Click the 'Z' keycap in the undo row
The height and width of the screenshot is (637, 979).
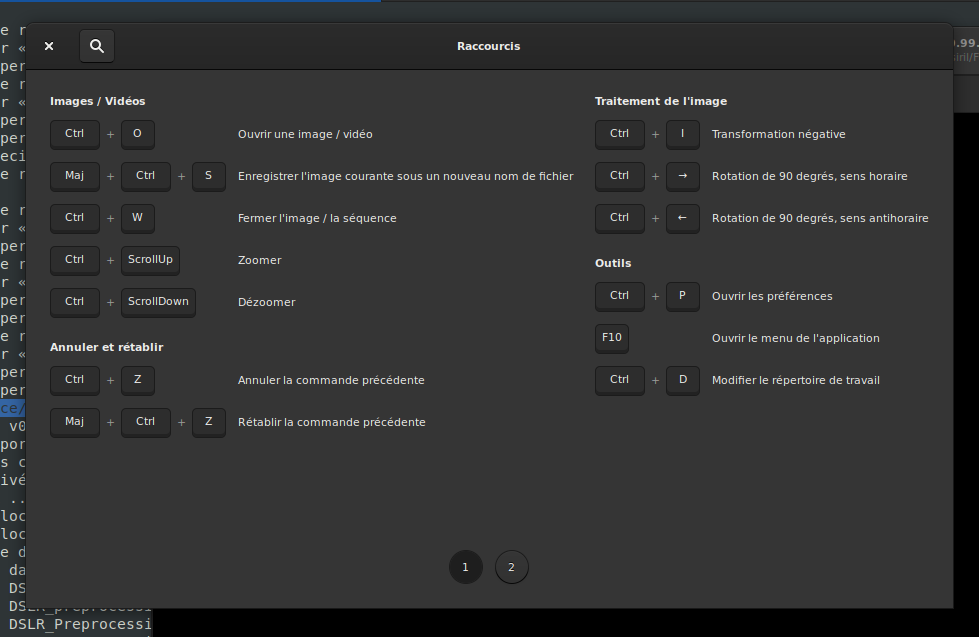[x=137, y=380]
